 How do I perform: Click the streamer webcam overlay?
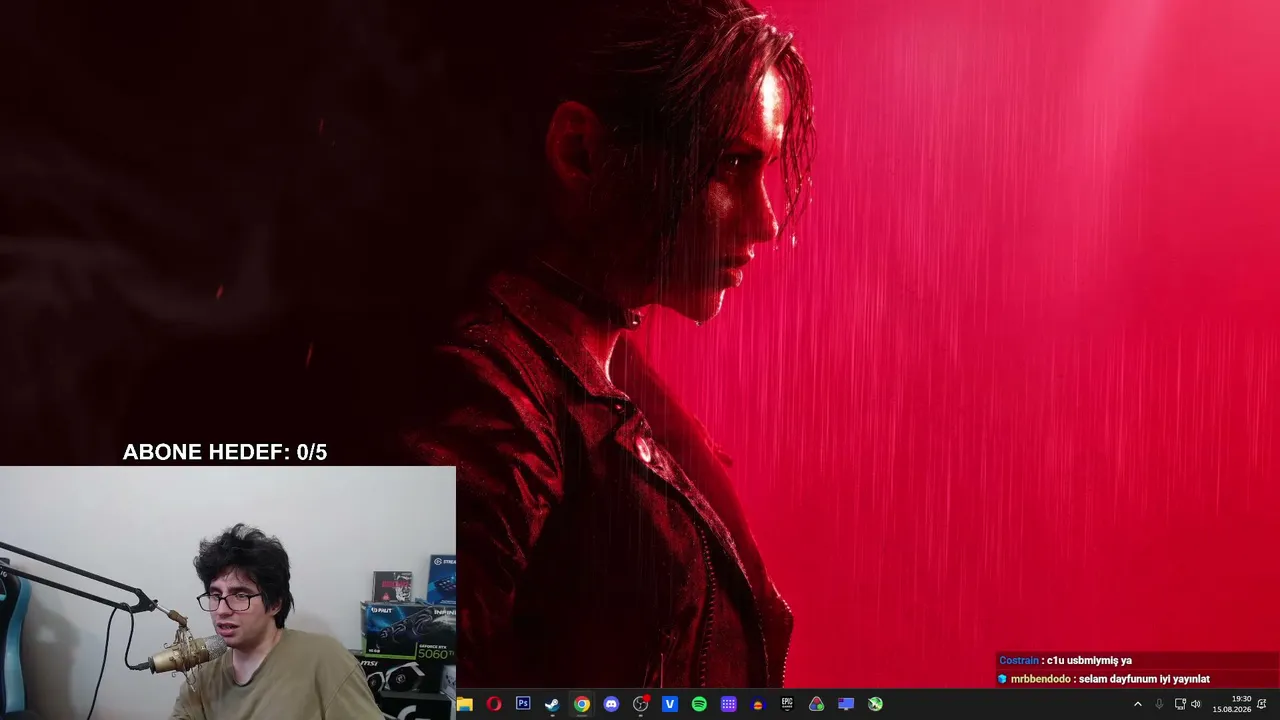point(228,593)
